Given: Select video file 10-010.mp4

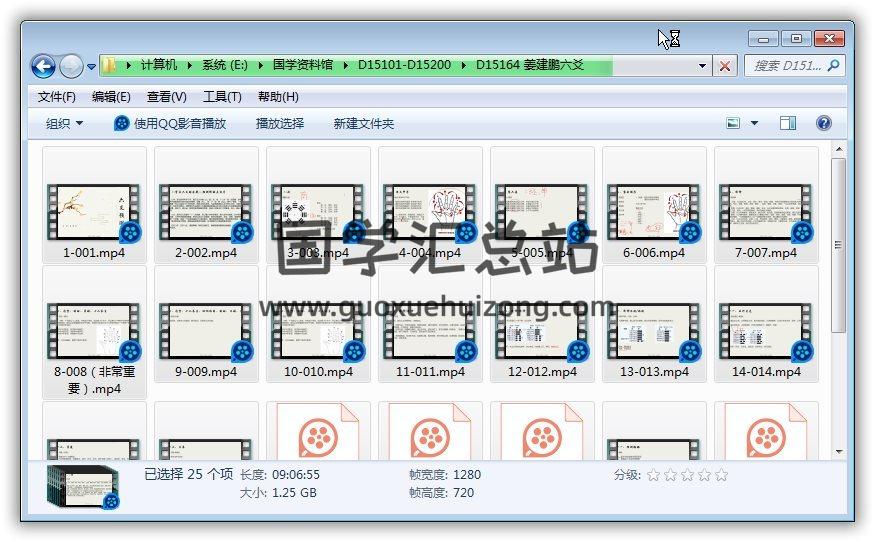Looking at the screenshot, I should click(318, 324).
